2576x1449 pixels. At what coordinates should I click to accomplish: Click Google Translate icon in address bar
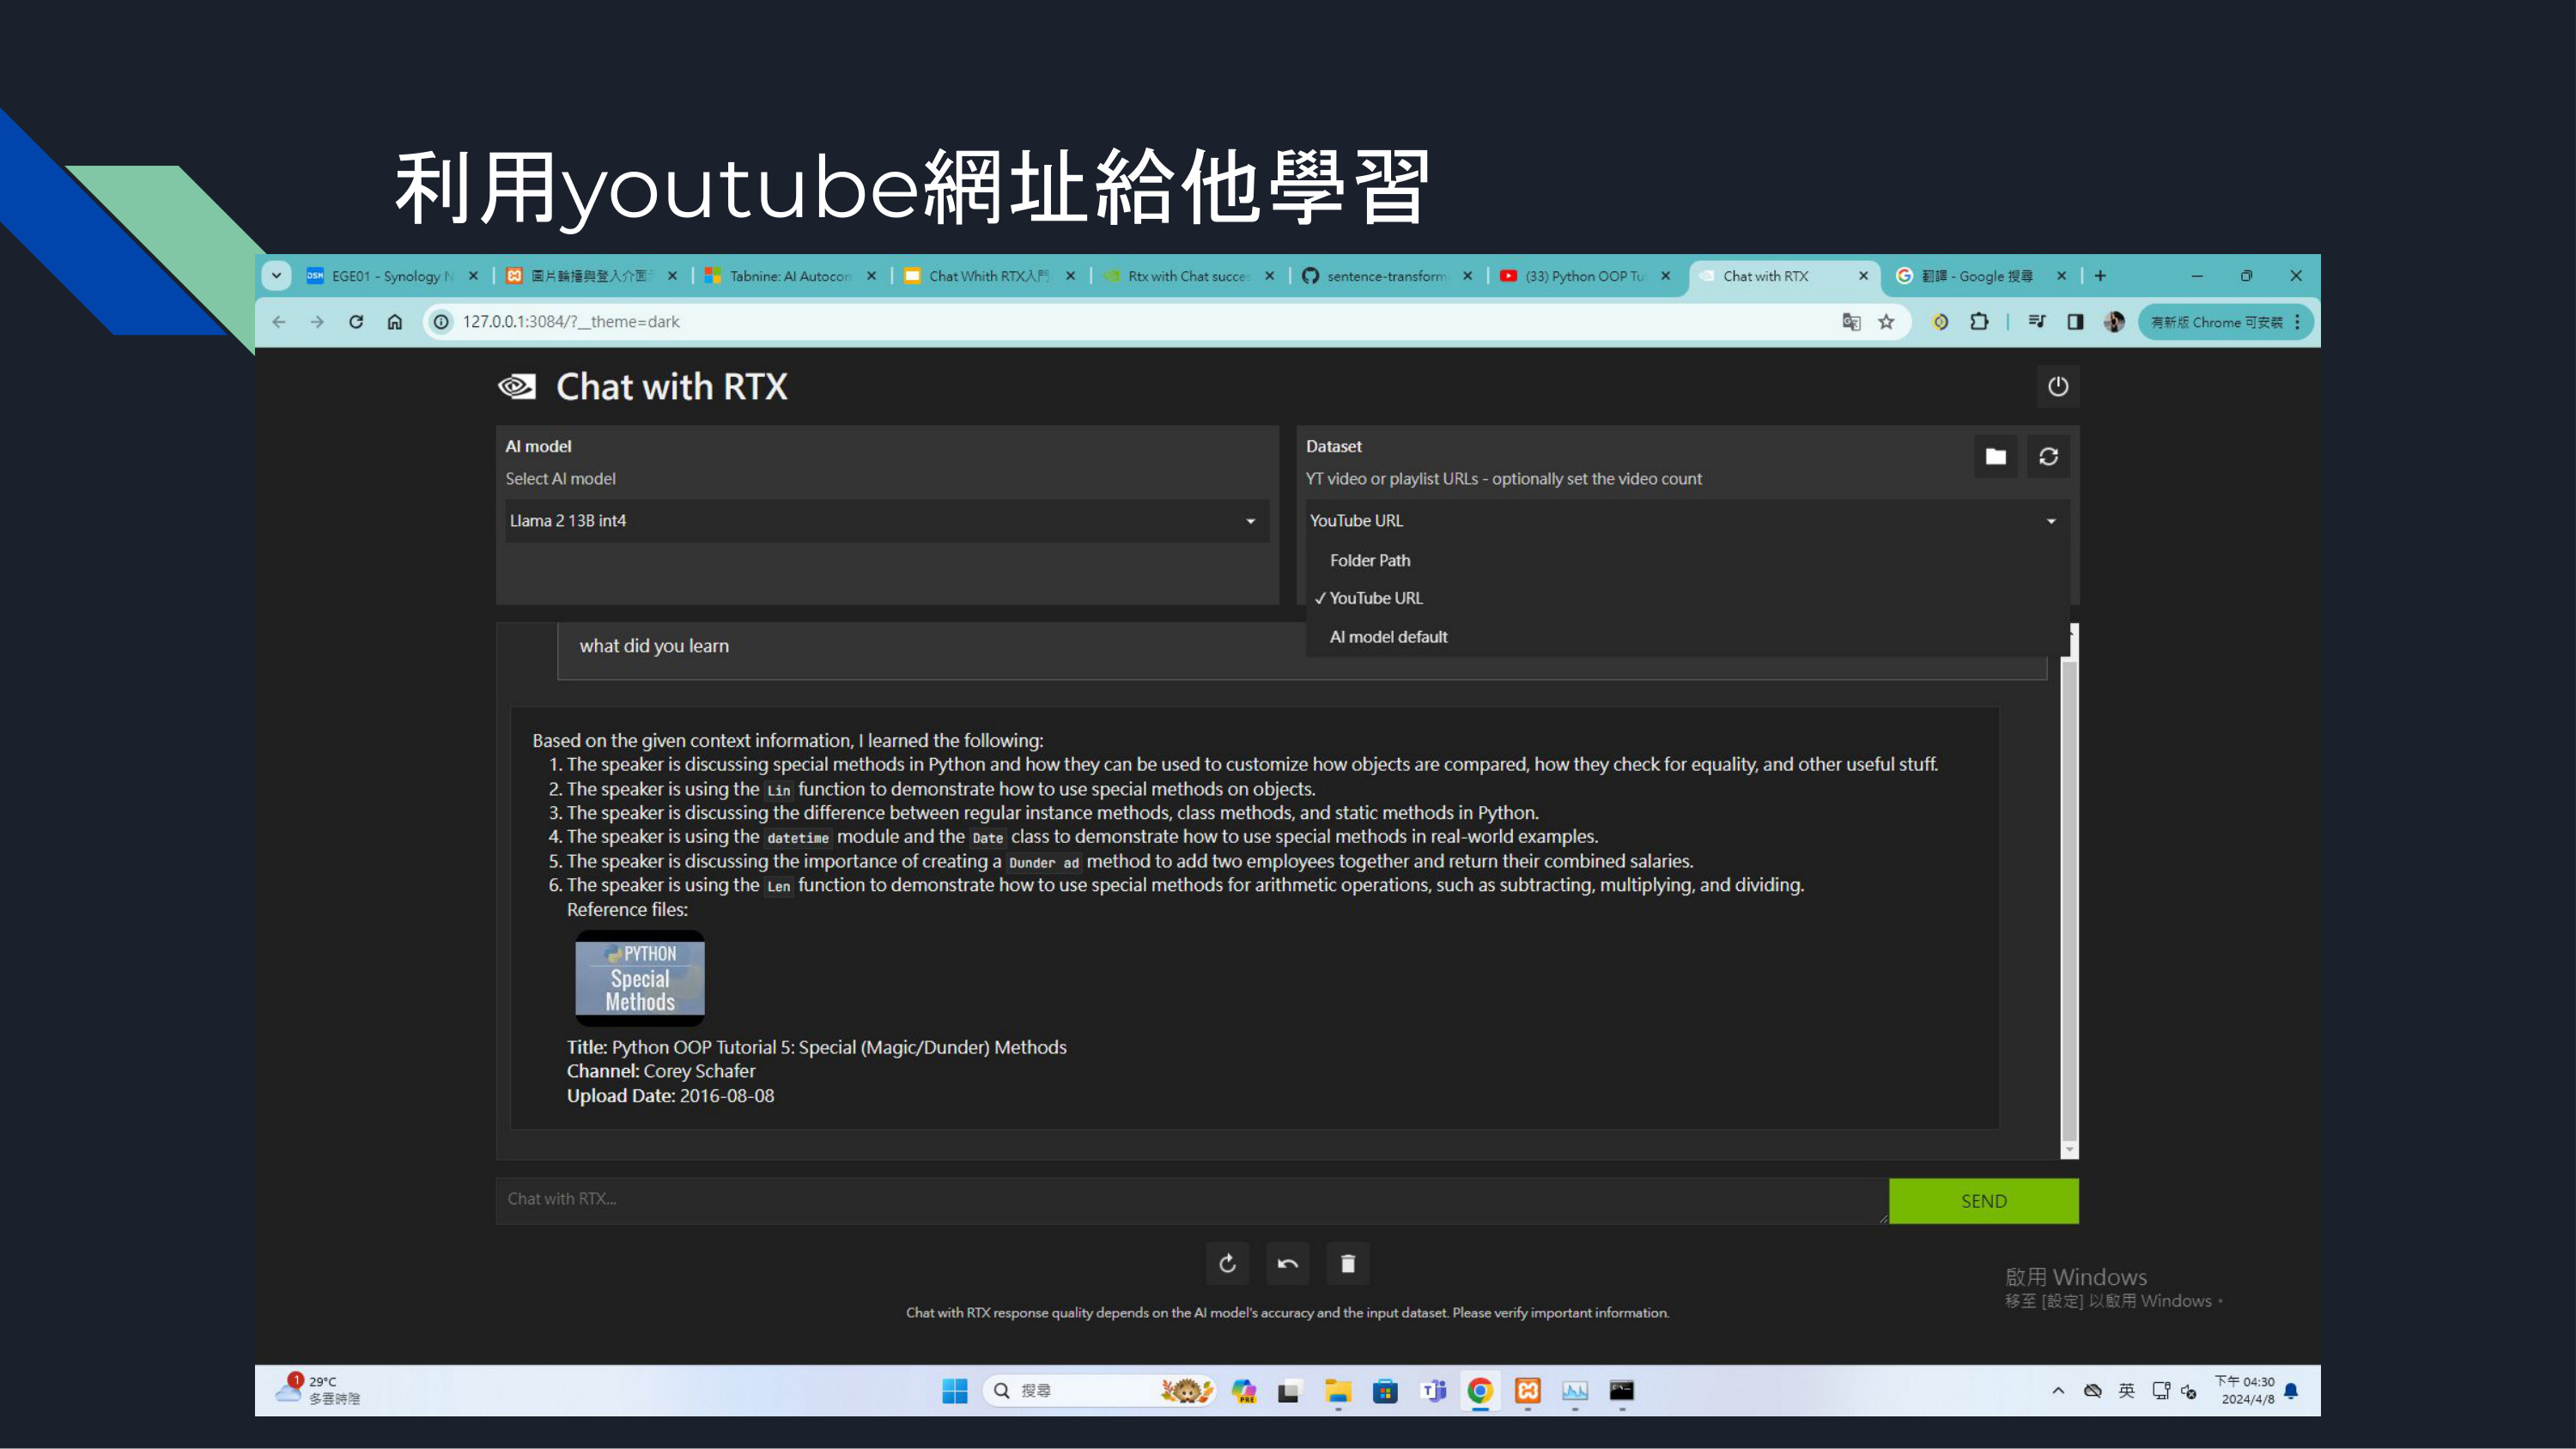(1851, 322)
